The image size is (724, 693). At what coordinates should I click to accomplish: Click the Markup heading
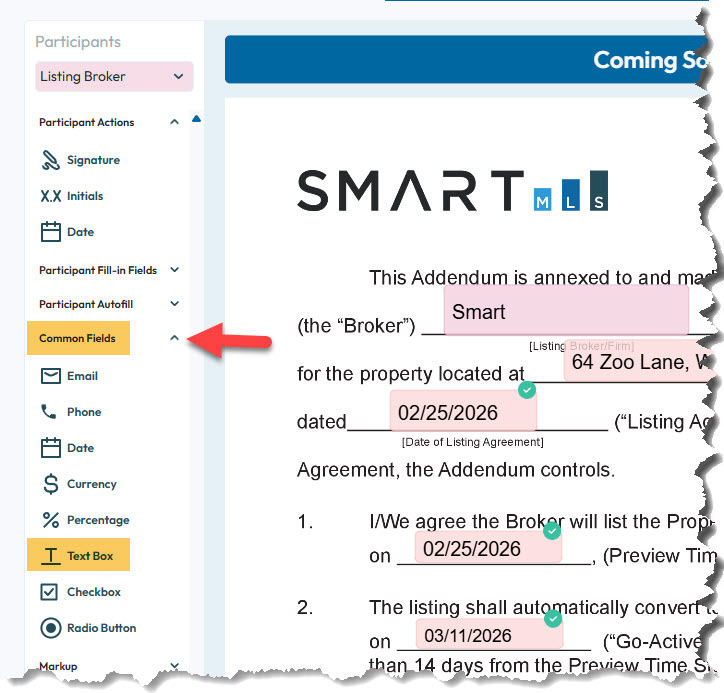click(58, 666)
